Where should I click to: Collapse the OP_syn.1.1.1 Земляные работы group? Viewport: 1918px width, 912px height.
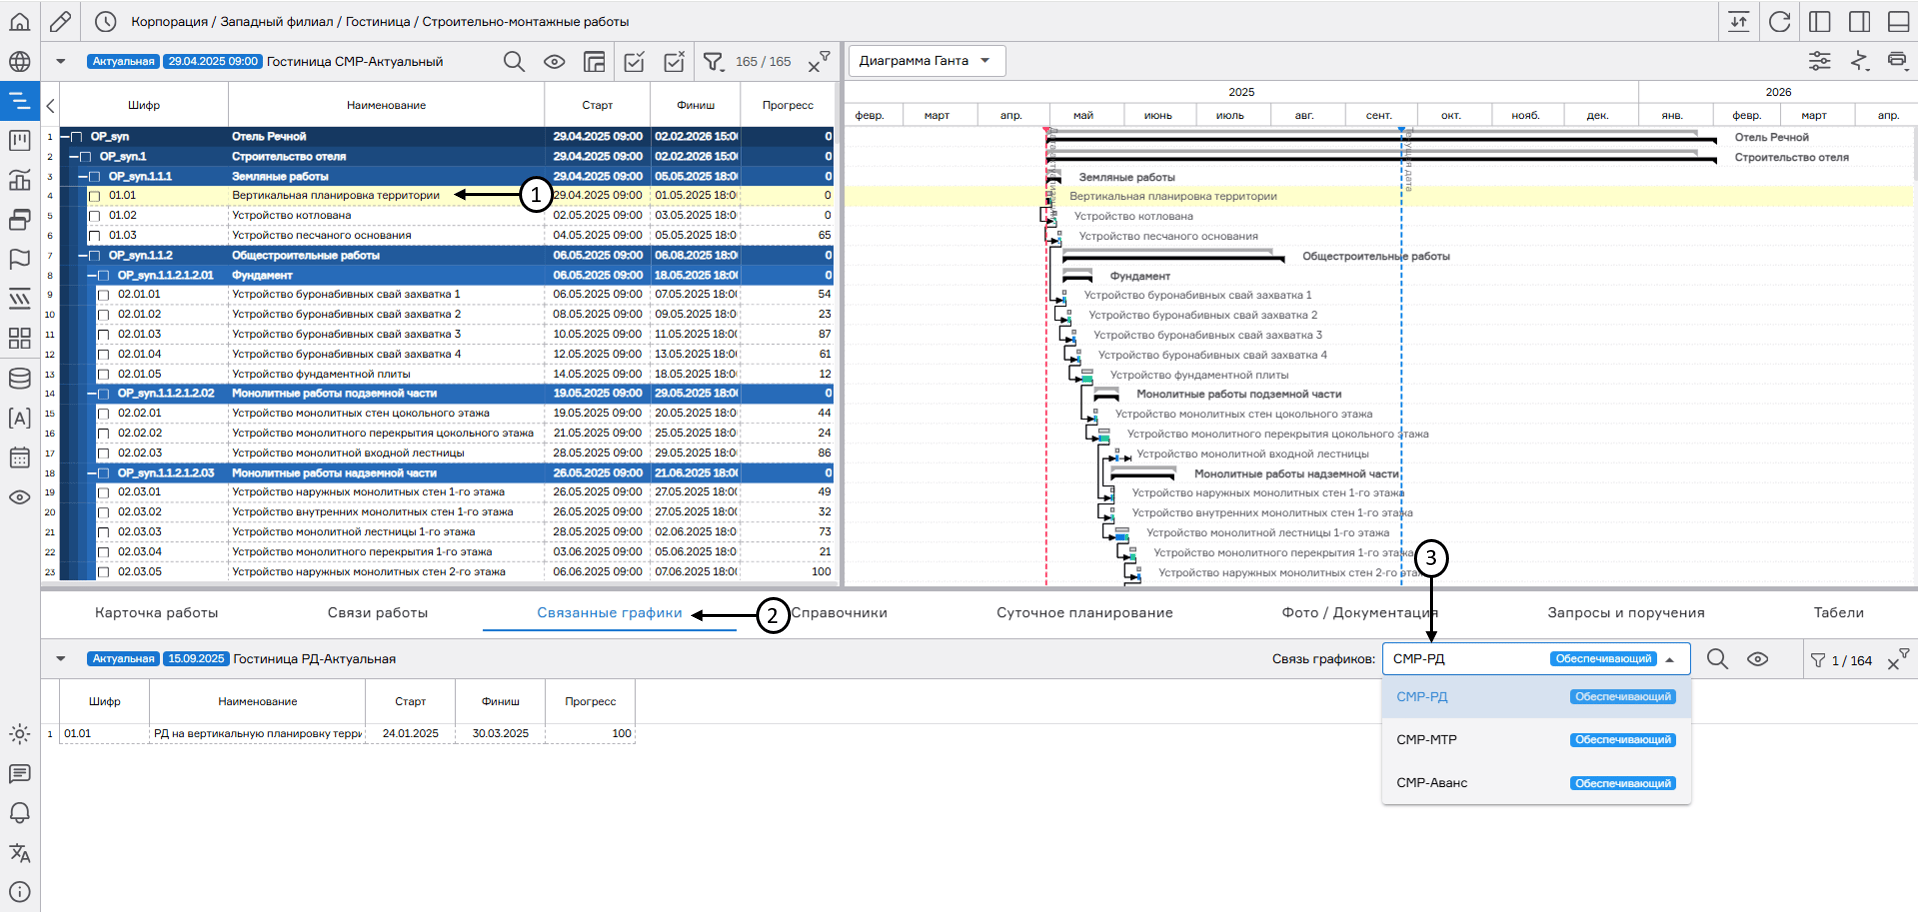pyautogui.click(x=84, y=177)
